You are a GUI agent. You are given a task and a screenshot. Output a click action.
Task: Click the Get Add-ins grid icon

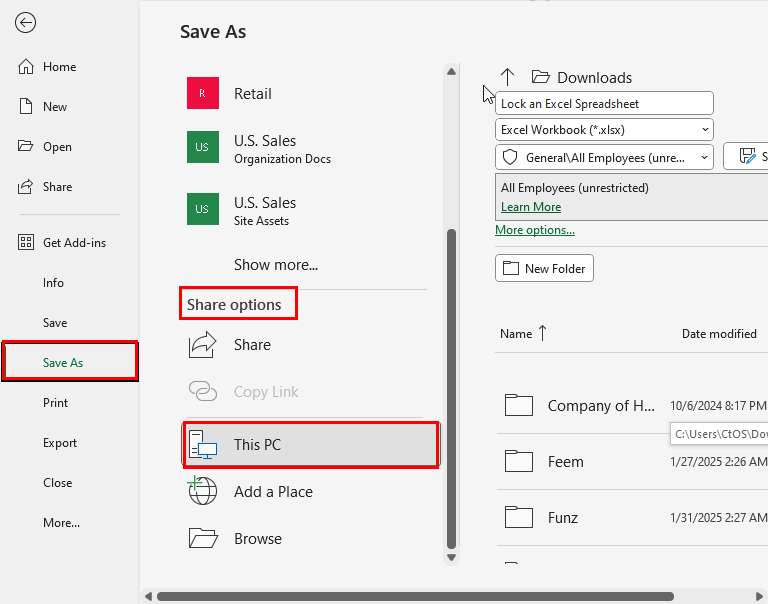click(x=25, y=242)
